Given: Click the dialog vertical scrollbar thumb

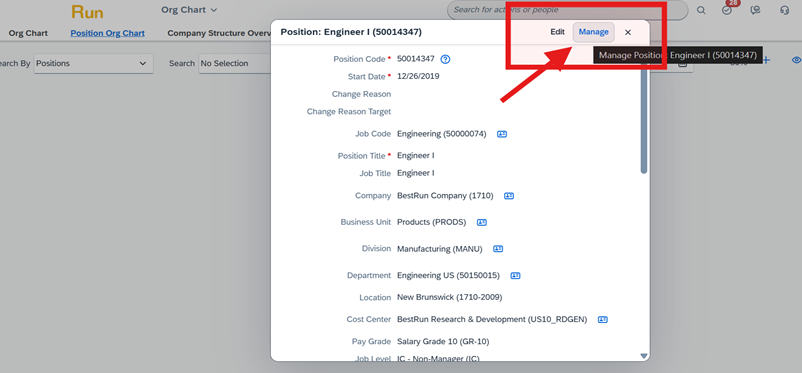Looking at the screenshot, I should [x=644, y=118].
